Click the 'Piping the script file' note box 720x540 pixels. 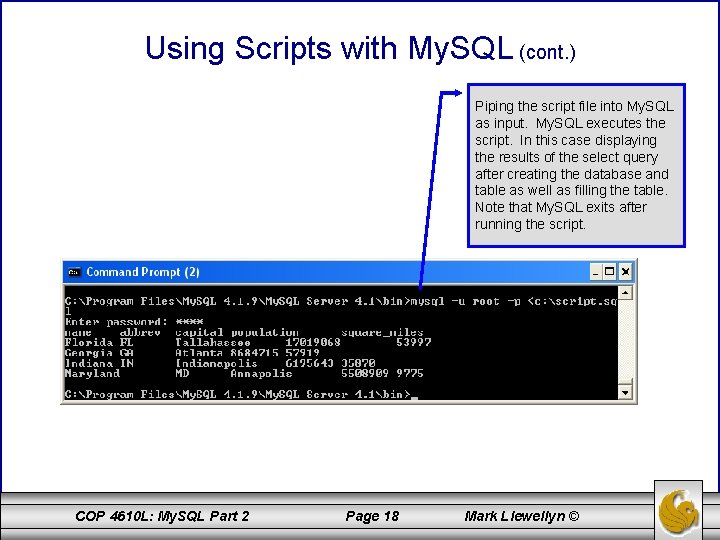576,165
